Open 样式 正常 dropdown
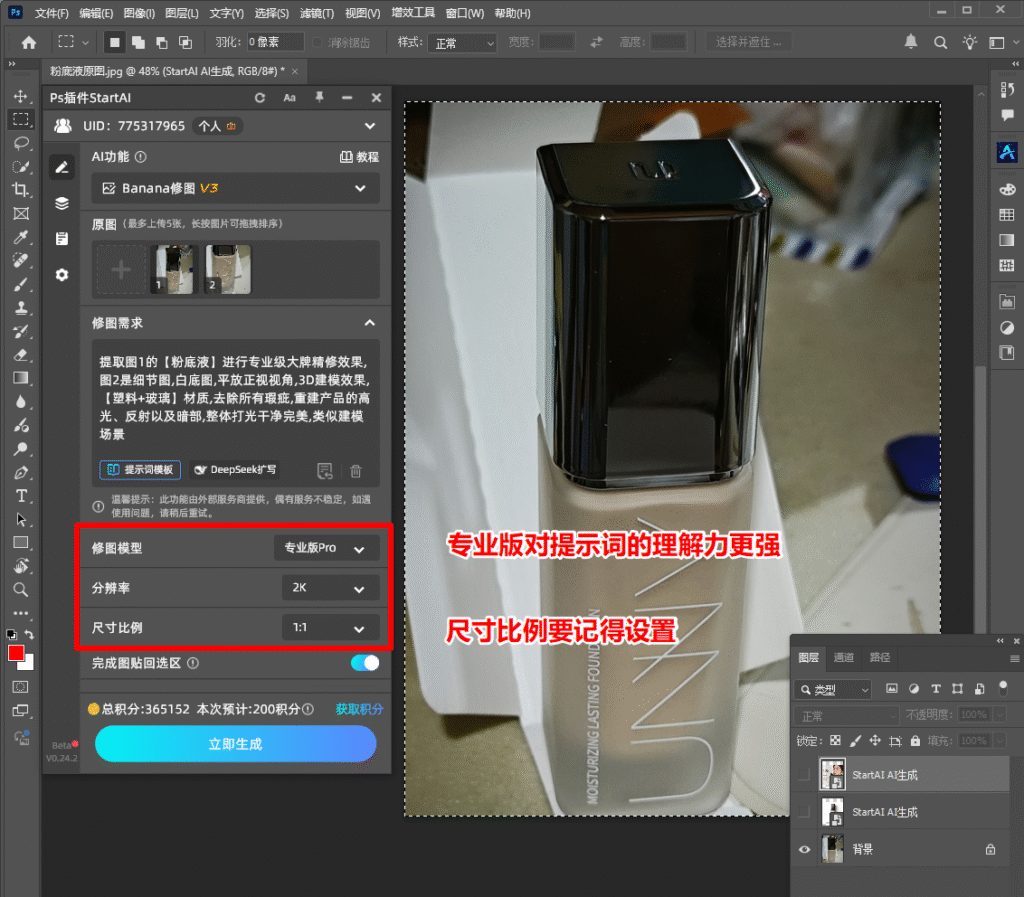 462,43
